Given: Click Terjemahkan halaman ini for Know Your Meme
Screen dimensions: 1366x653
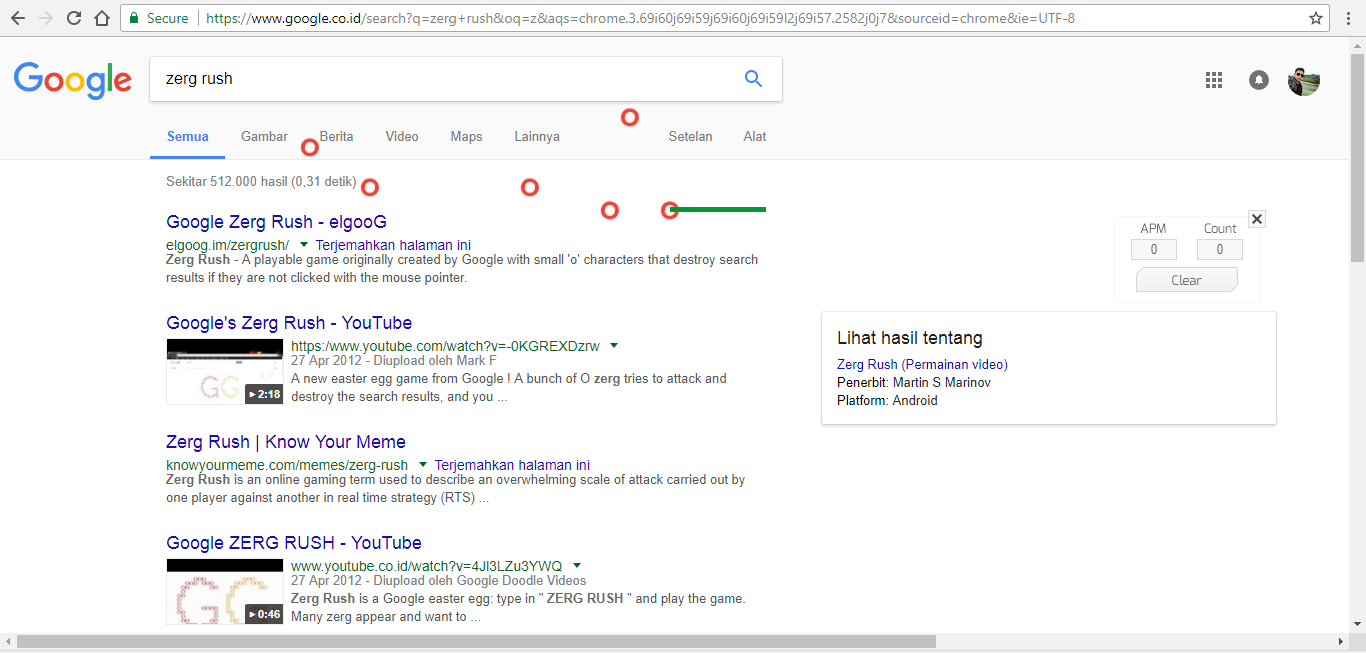Looking at the screenshot, I should pyautogui.click(x=512, y=465).
